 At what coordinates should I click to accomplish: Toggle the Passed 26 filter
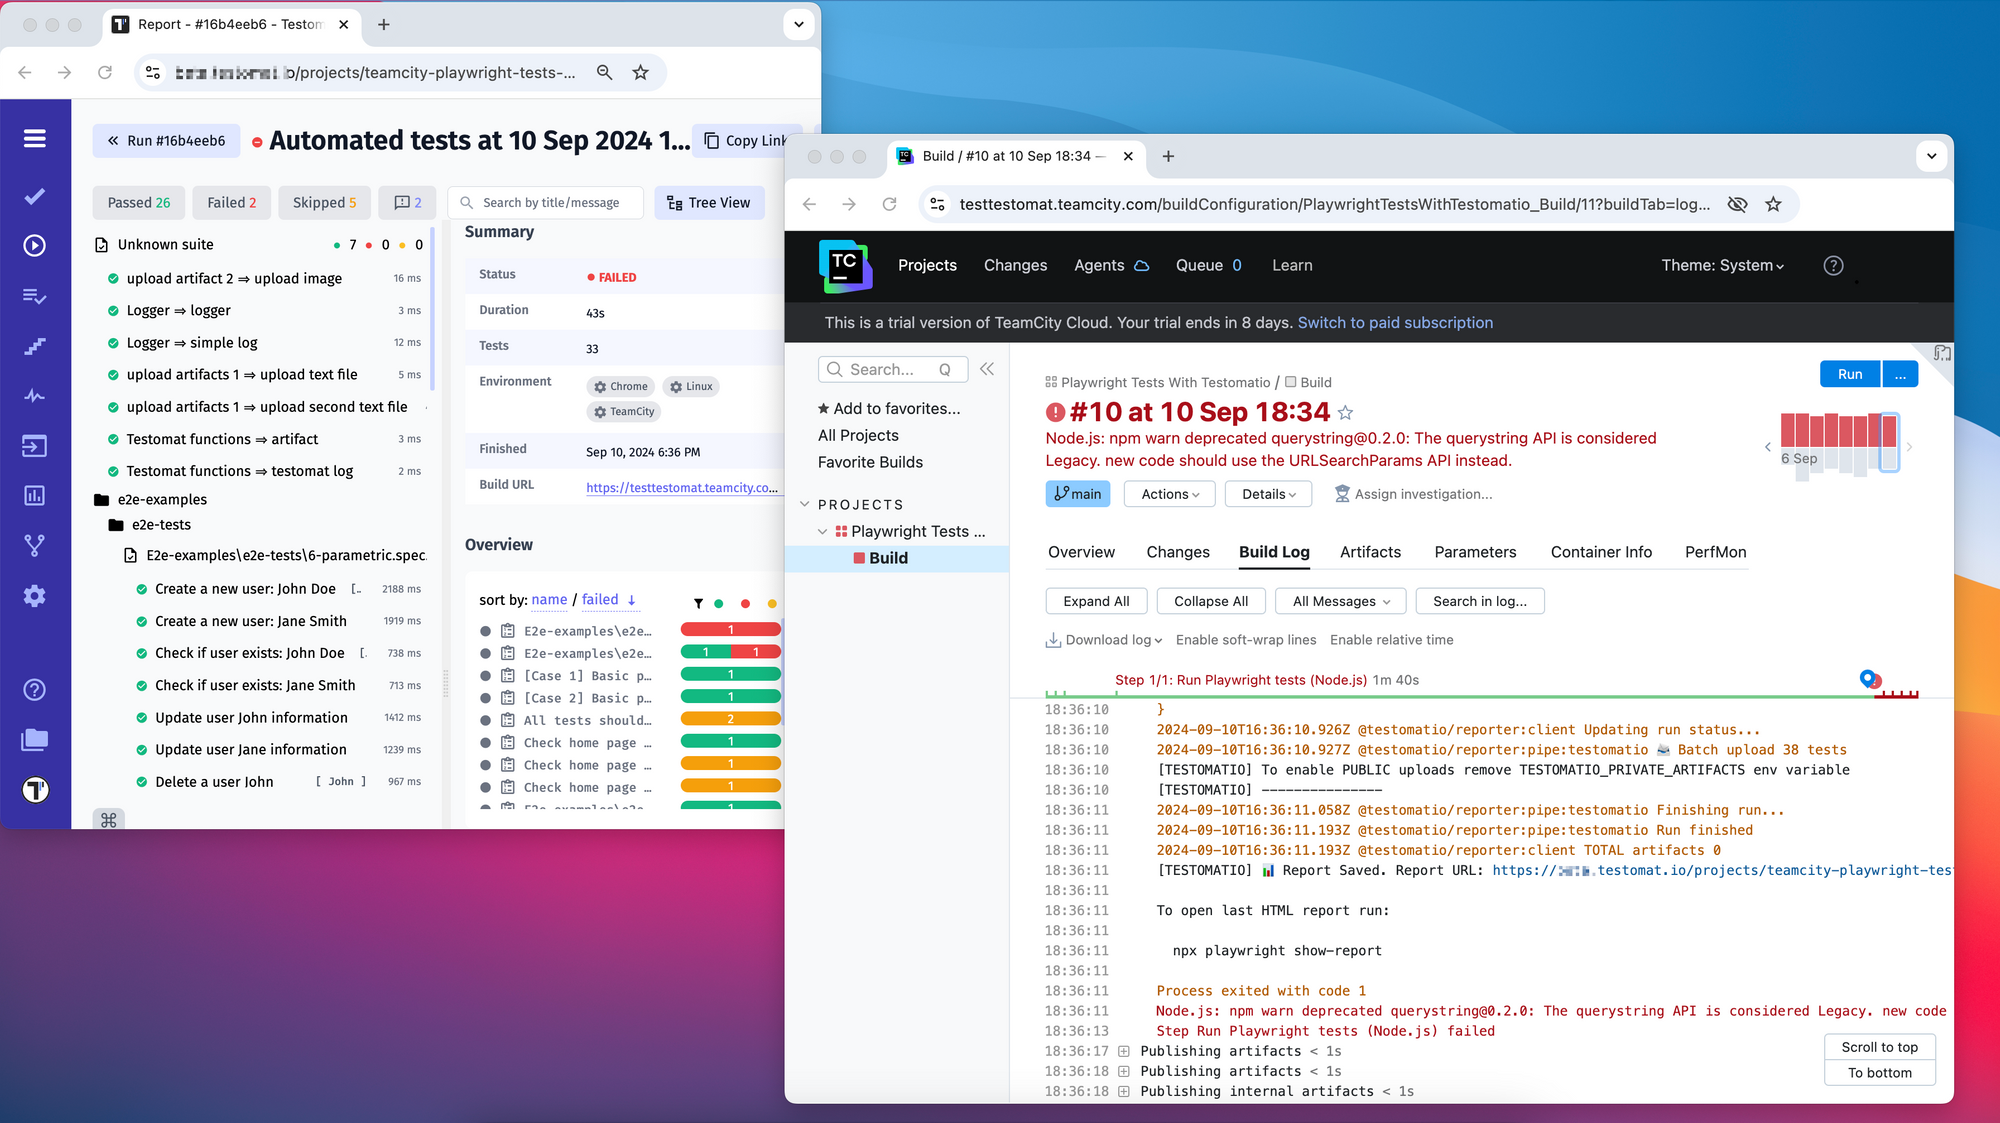click(139, 203)
